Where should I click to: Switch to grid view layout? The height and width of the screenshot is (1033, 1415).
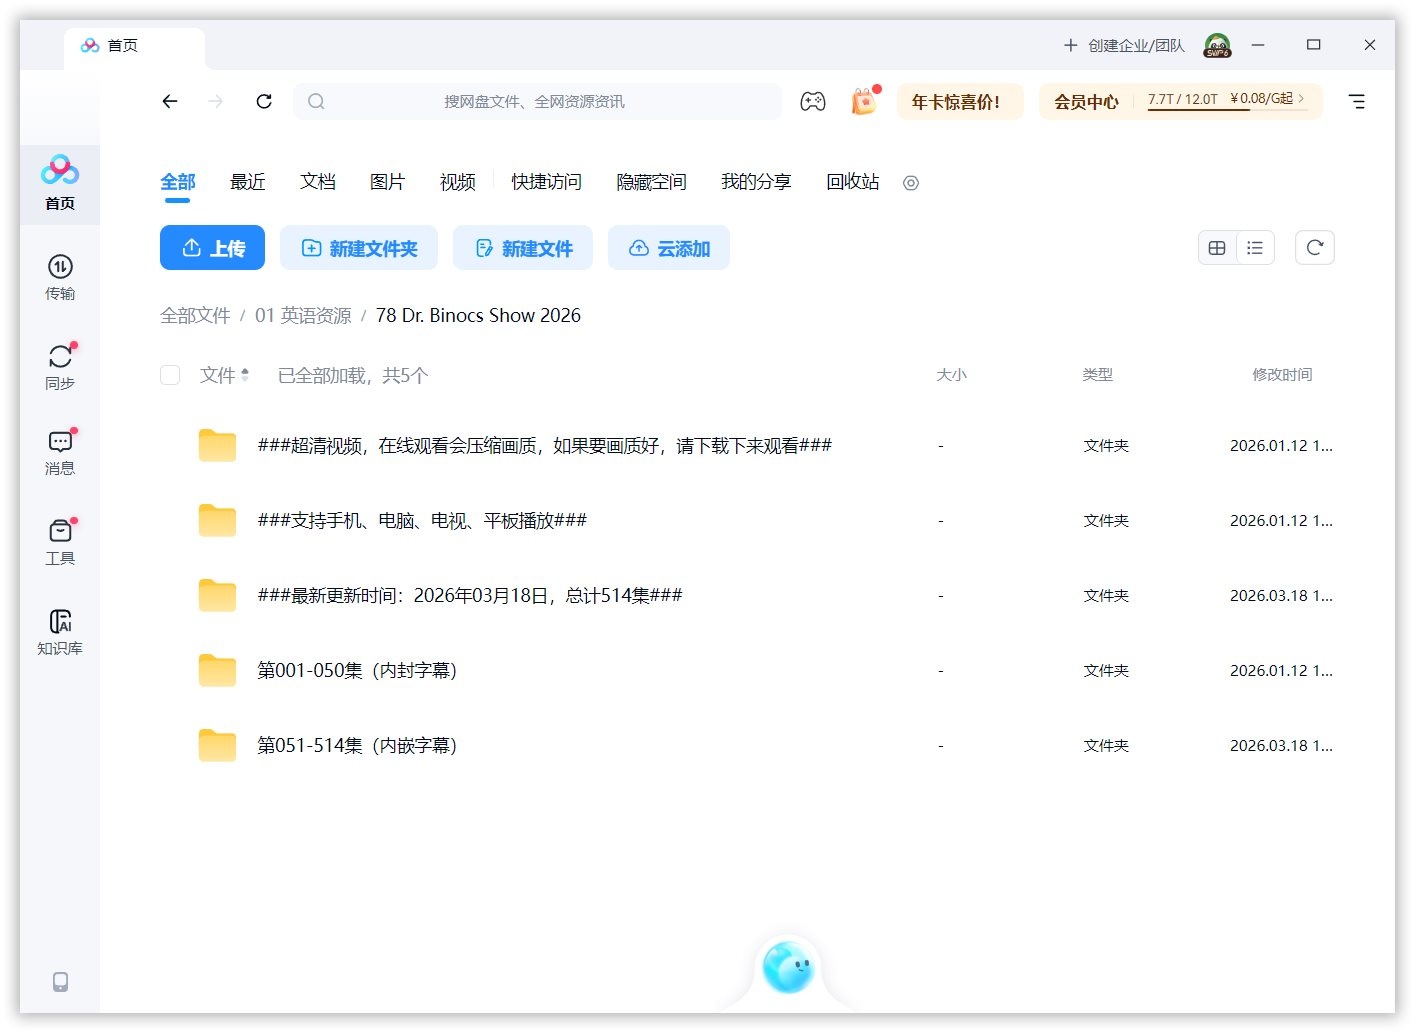coord(1217,247)
